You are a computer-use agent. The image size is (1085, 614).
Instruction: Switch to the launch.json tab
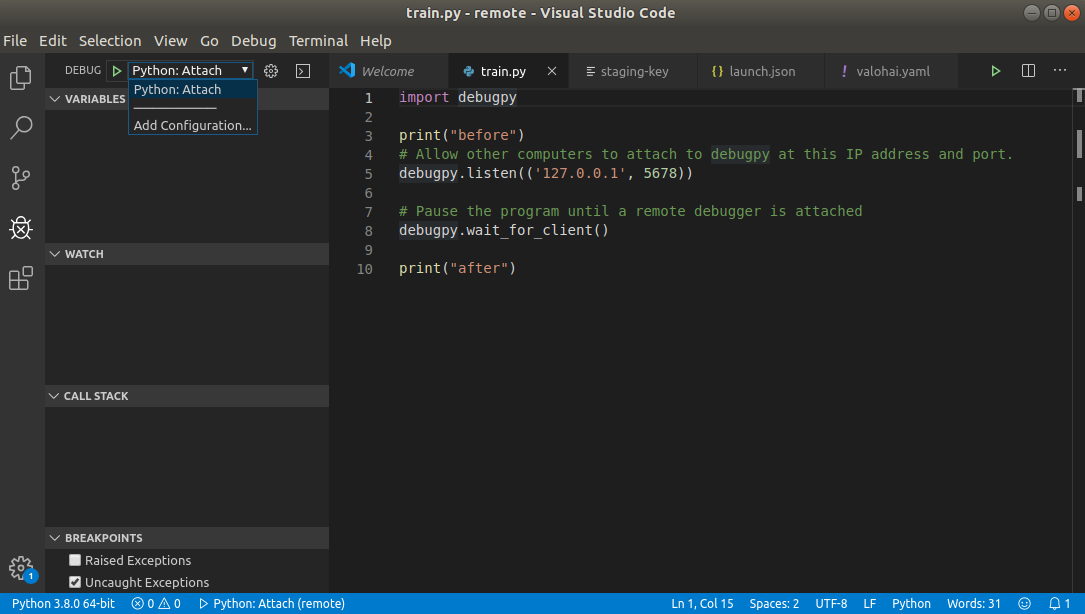pos(761,71)
